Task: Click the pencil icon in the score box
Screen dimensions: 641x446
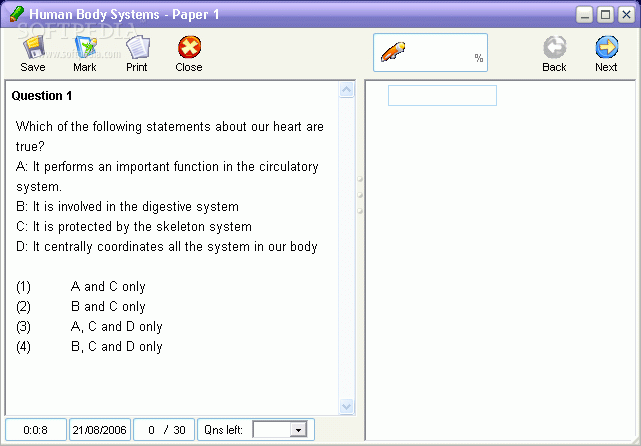Action: tap(393, 52)
